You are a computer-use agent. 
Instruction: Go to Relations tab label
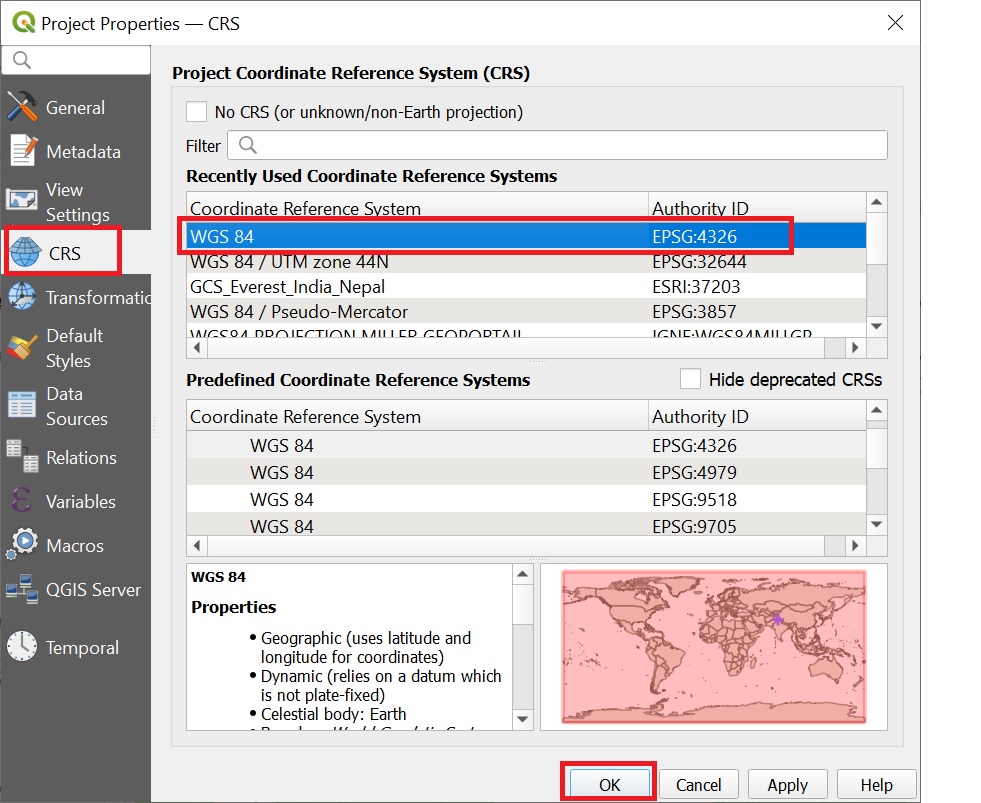pyautogui.click(x=81, y=458)
